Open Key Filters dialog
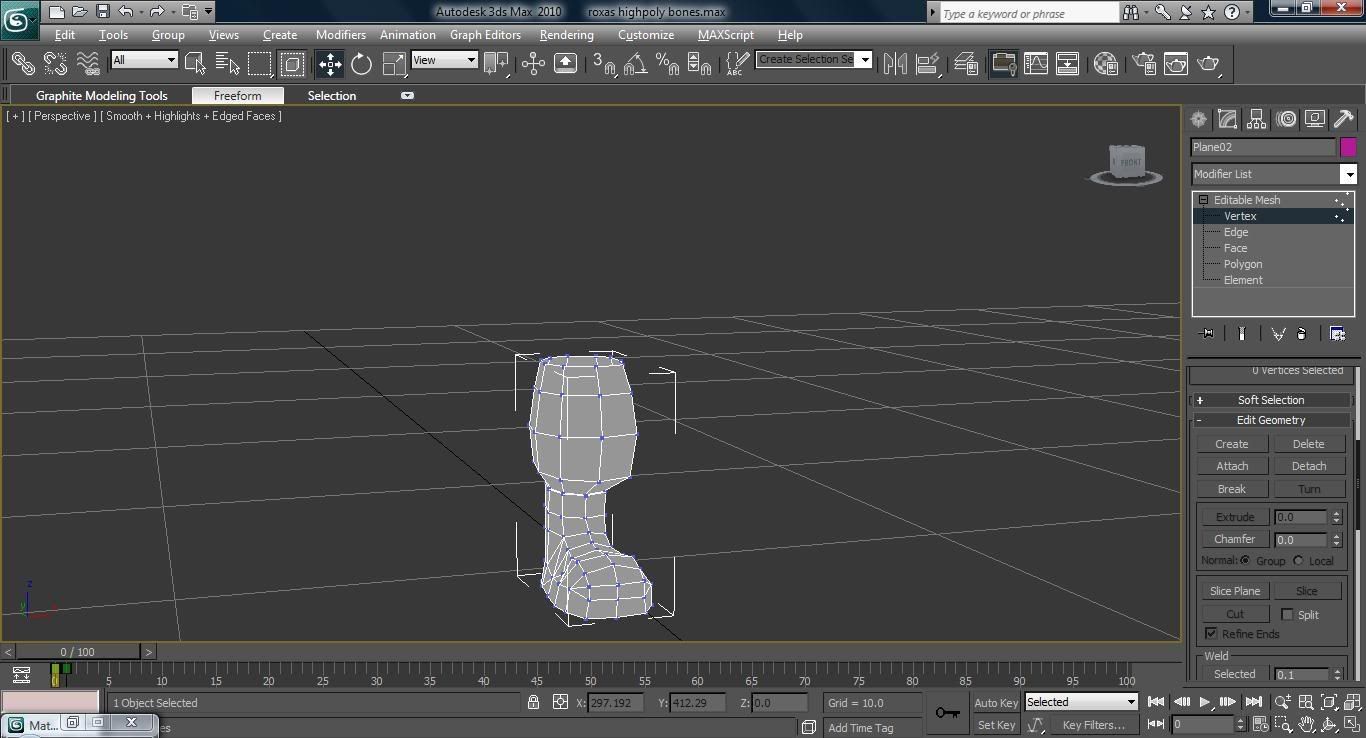 pyautogui.click(x=1093, y=725)
